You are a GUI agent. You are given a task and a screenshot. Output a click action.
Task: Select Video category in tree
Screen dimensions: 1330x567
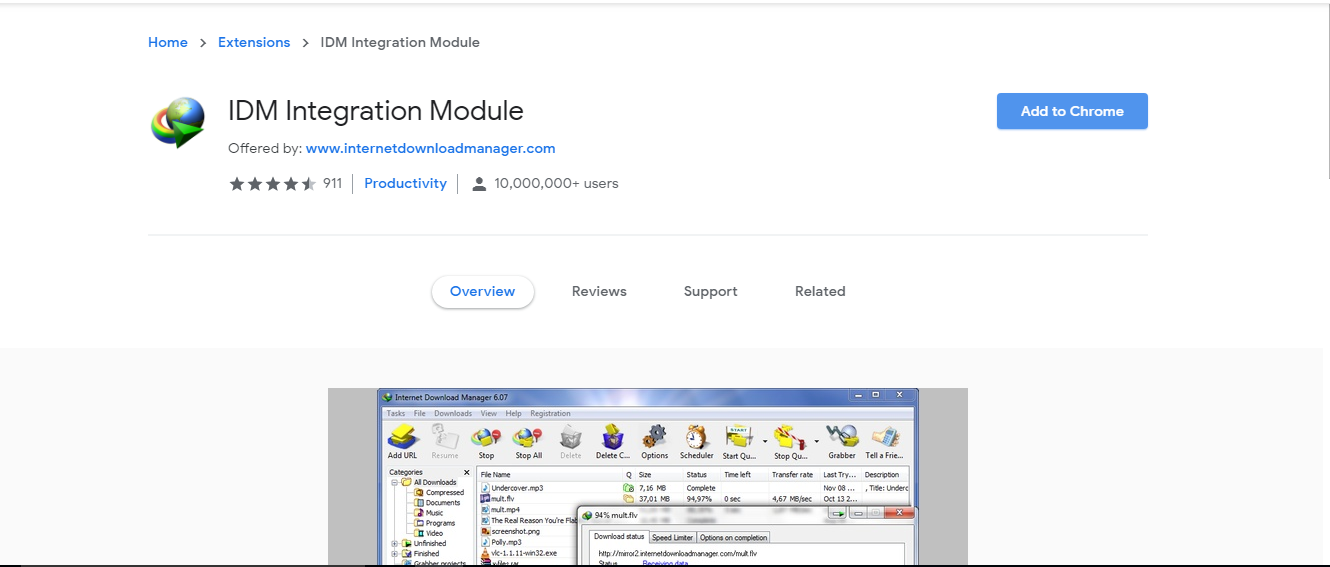pyautogui.click(x=428, y=533)
